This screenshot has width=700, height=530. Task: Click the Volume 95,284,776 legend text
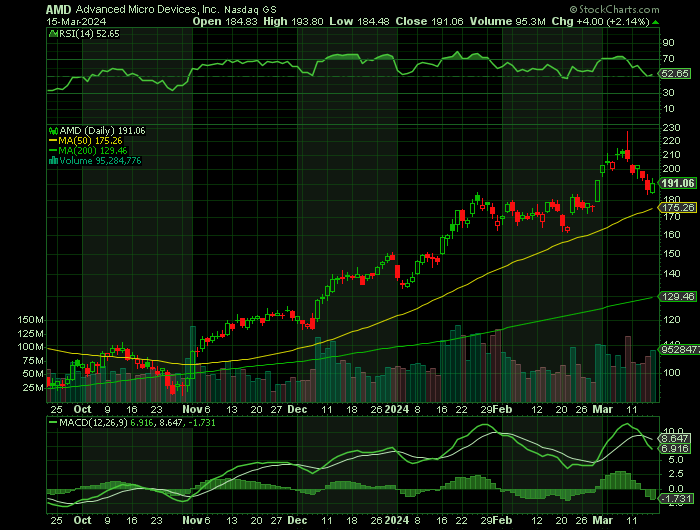100,161
